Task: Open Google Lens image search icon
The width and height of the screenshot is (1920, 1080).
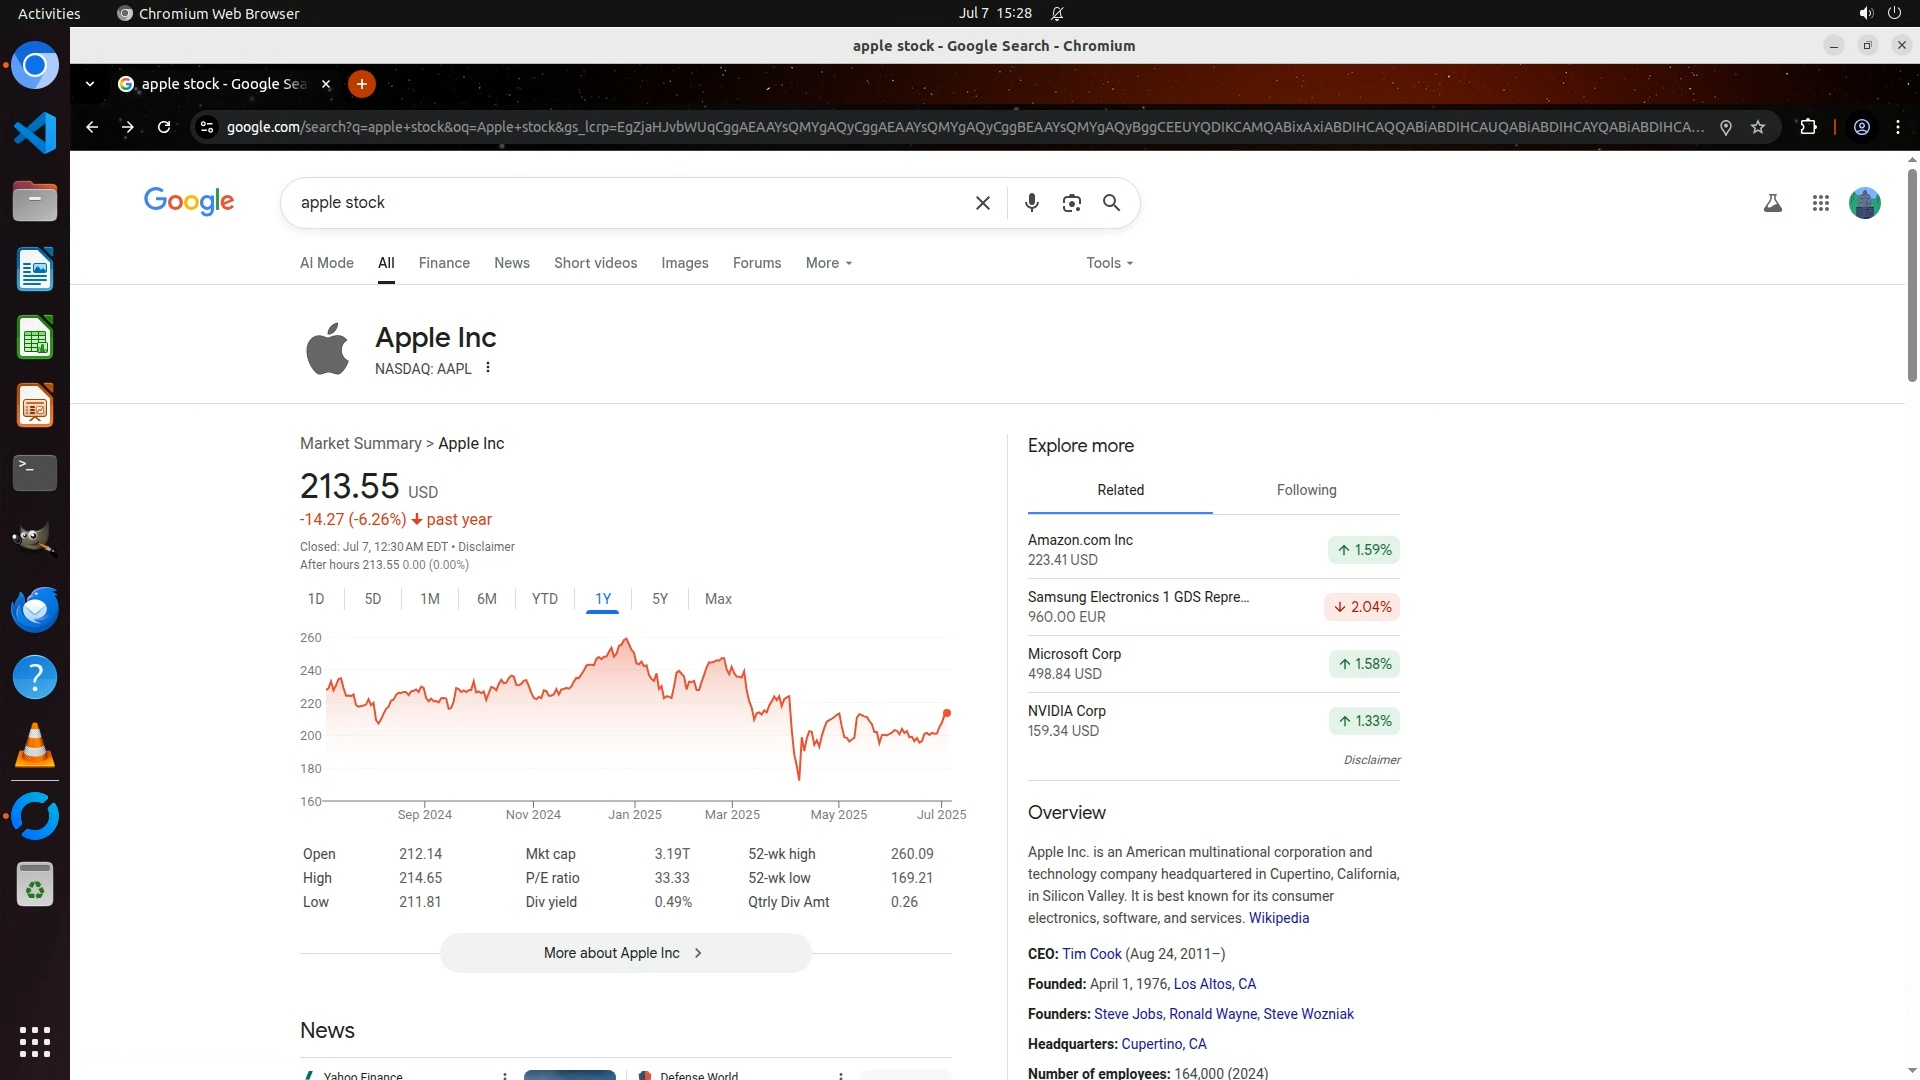Action: (1071, 203)
